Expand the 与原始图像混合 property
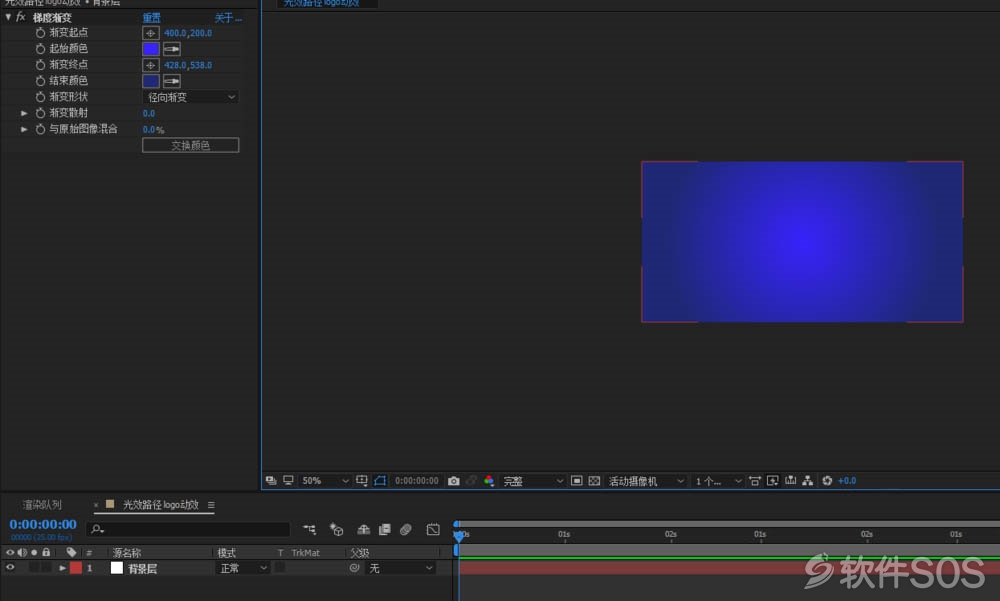 point(24,129)
